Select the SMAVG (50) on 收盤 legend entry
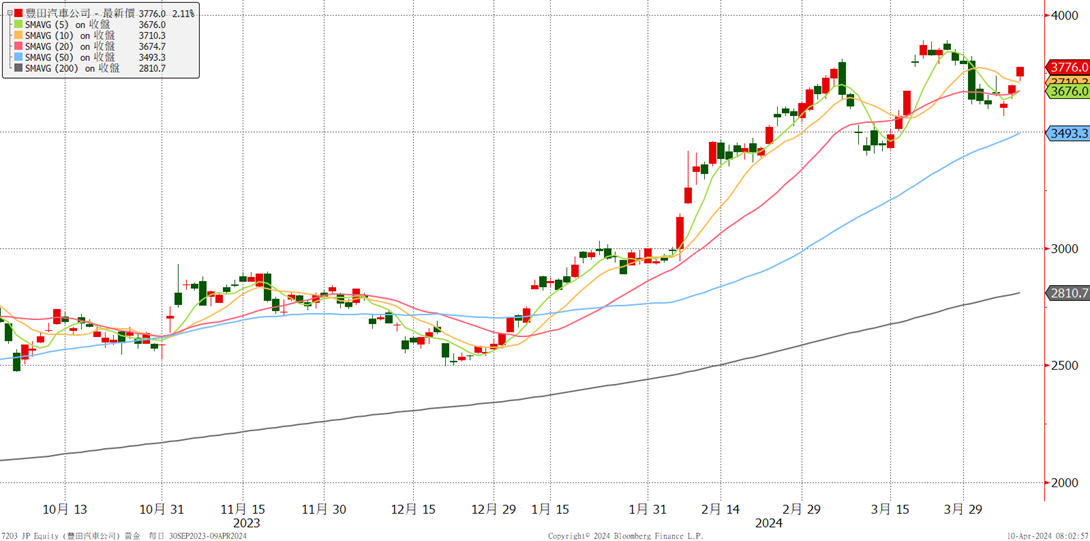This screenshot has width=1090, height=541. tap(70, 58)
